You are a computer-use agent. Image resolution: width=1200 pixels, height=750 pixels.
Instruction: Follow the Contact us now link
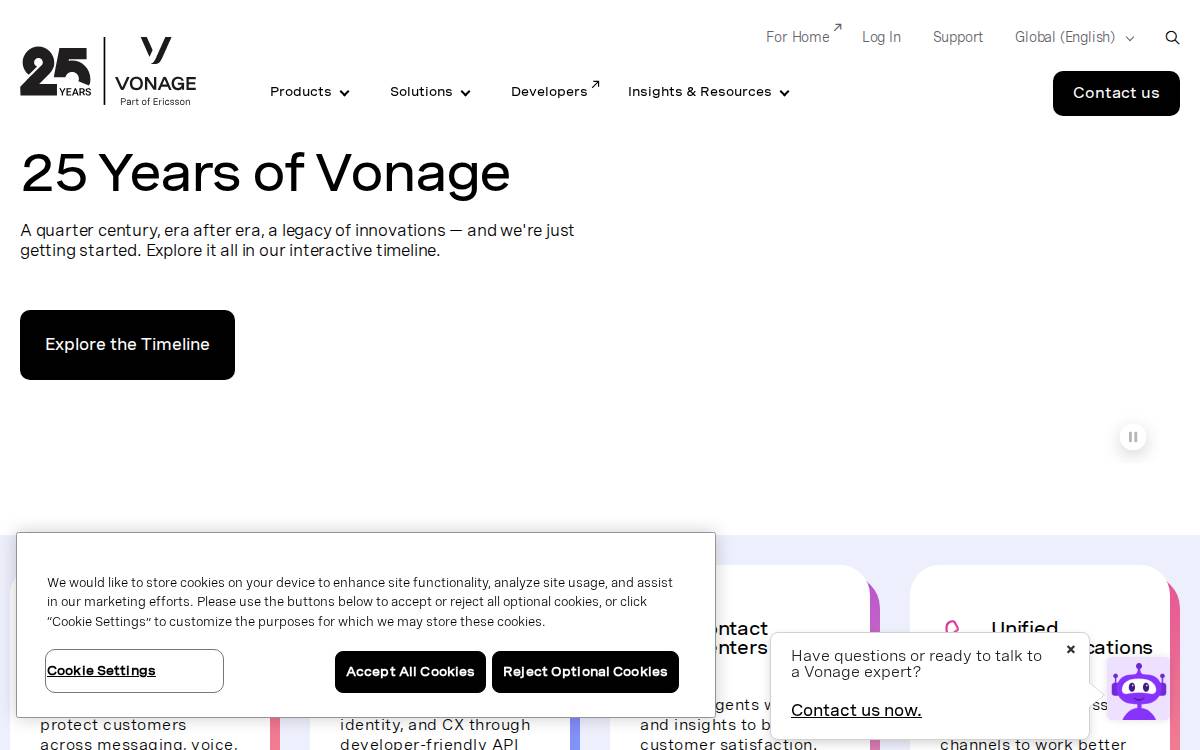point(856,710)
